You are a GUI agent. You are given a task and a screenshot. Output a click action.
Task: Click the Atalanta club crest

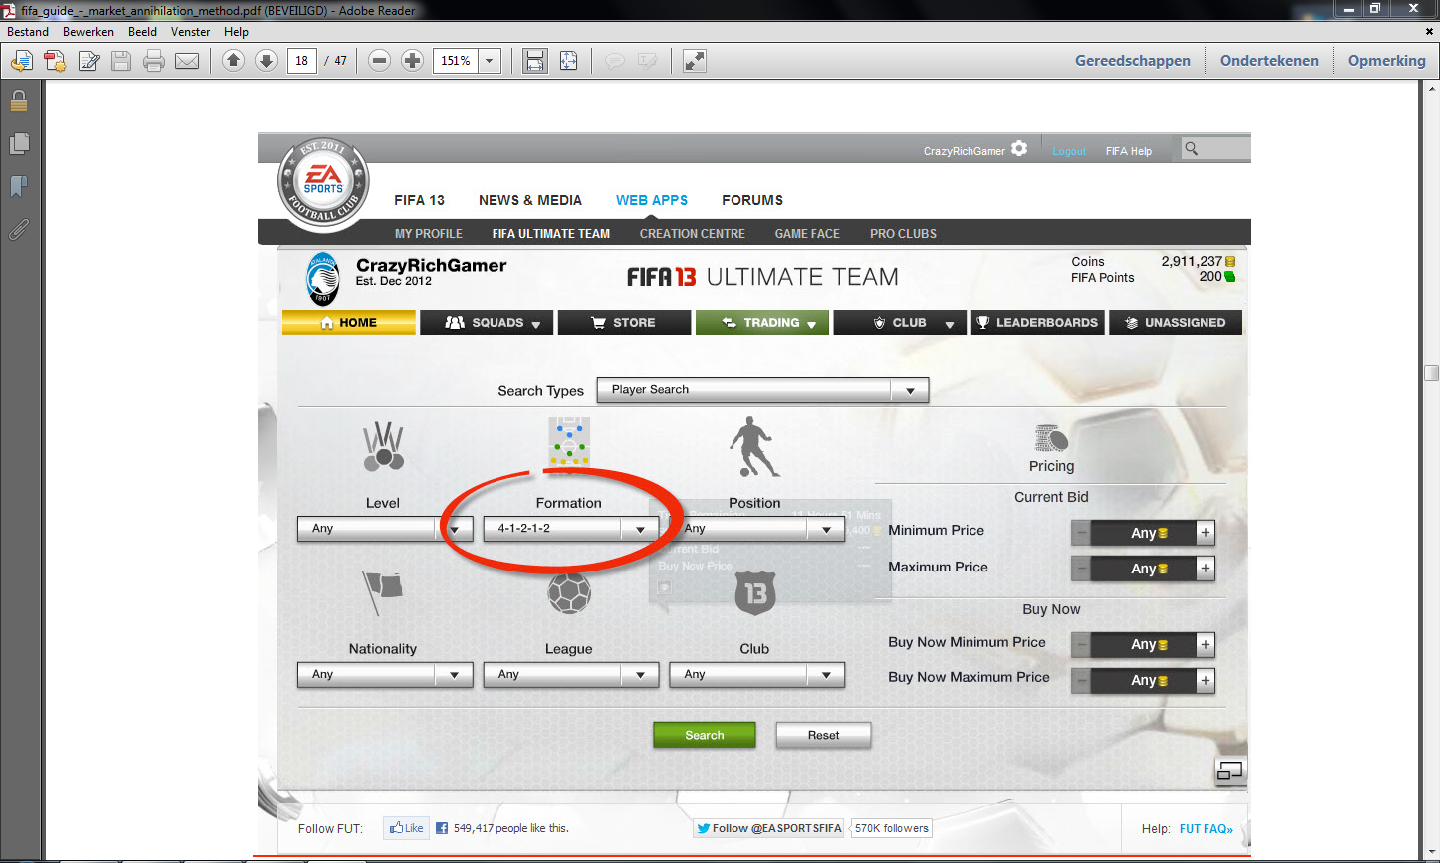click(323, 278)
